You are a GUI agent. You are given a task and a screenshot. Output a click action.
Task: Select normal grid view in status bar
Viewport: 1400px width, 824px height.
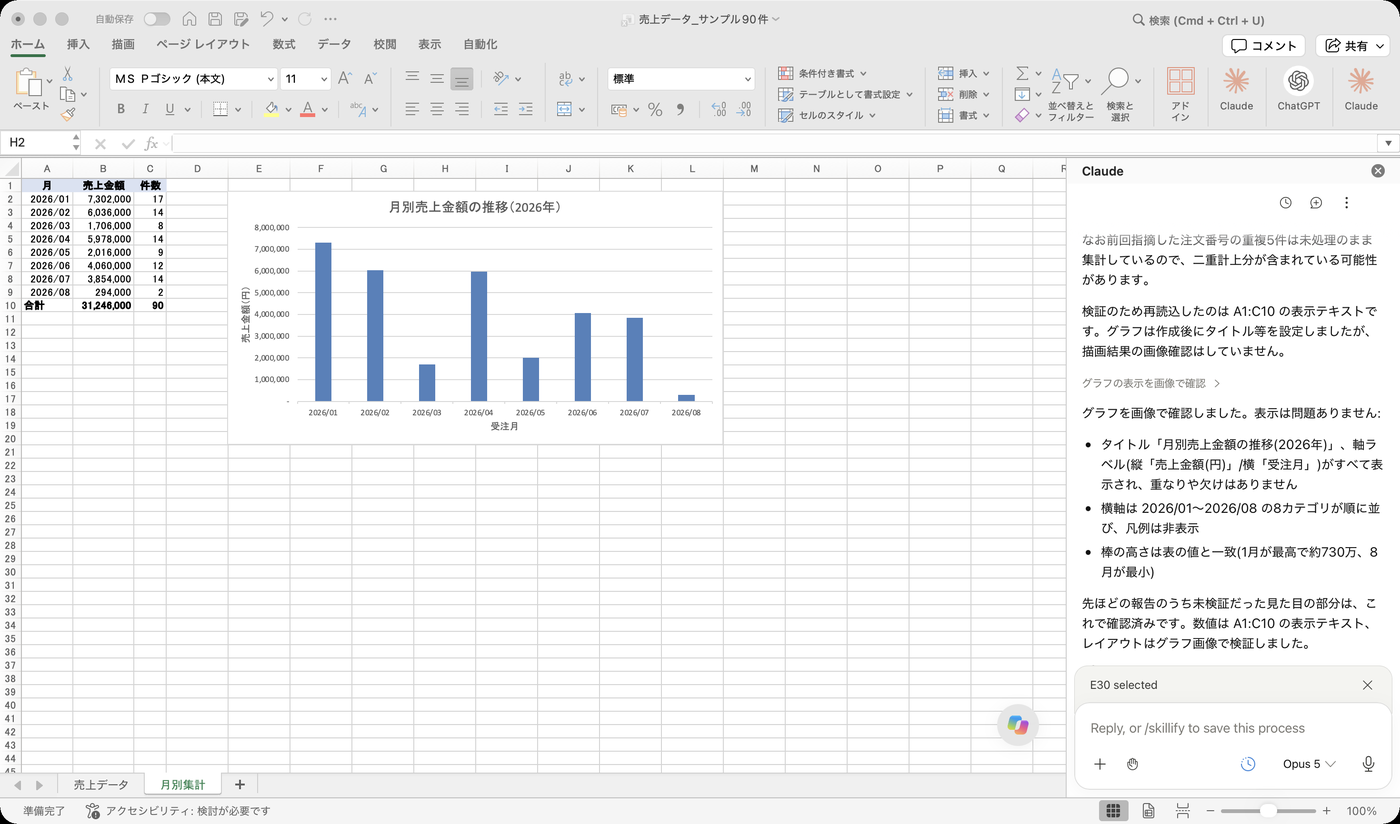point(1113,811)
